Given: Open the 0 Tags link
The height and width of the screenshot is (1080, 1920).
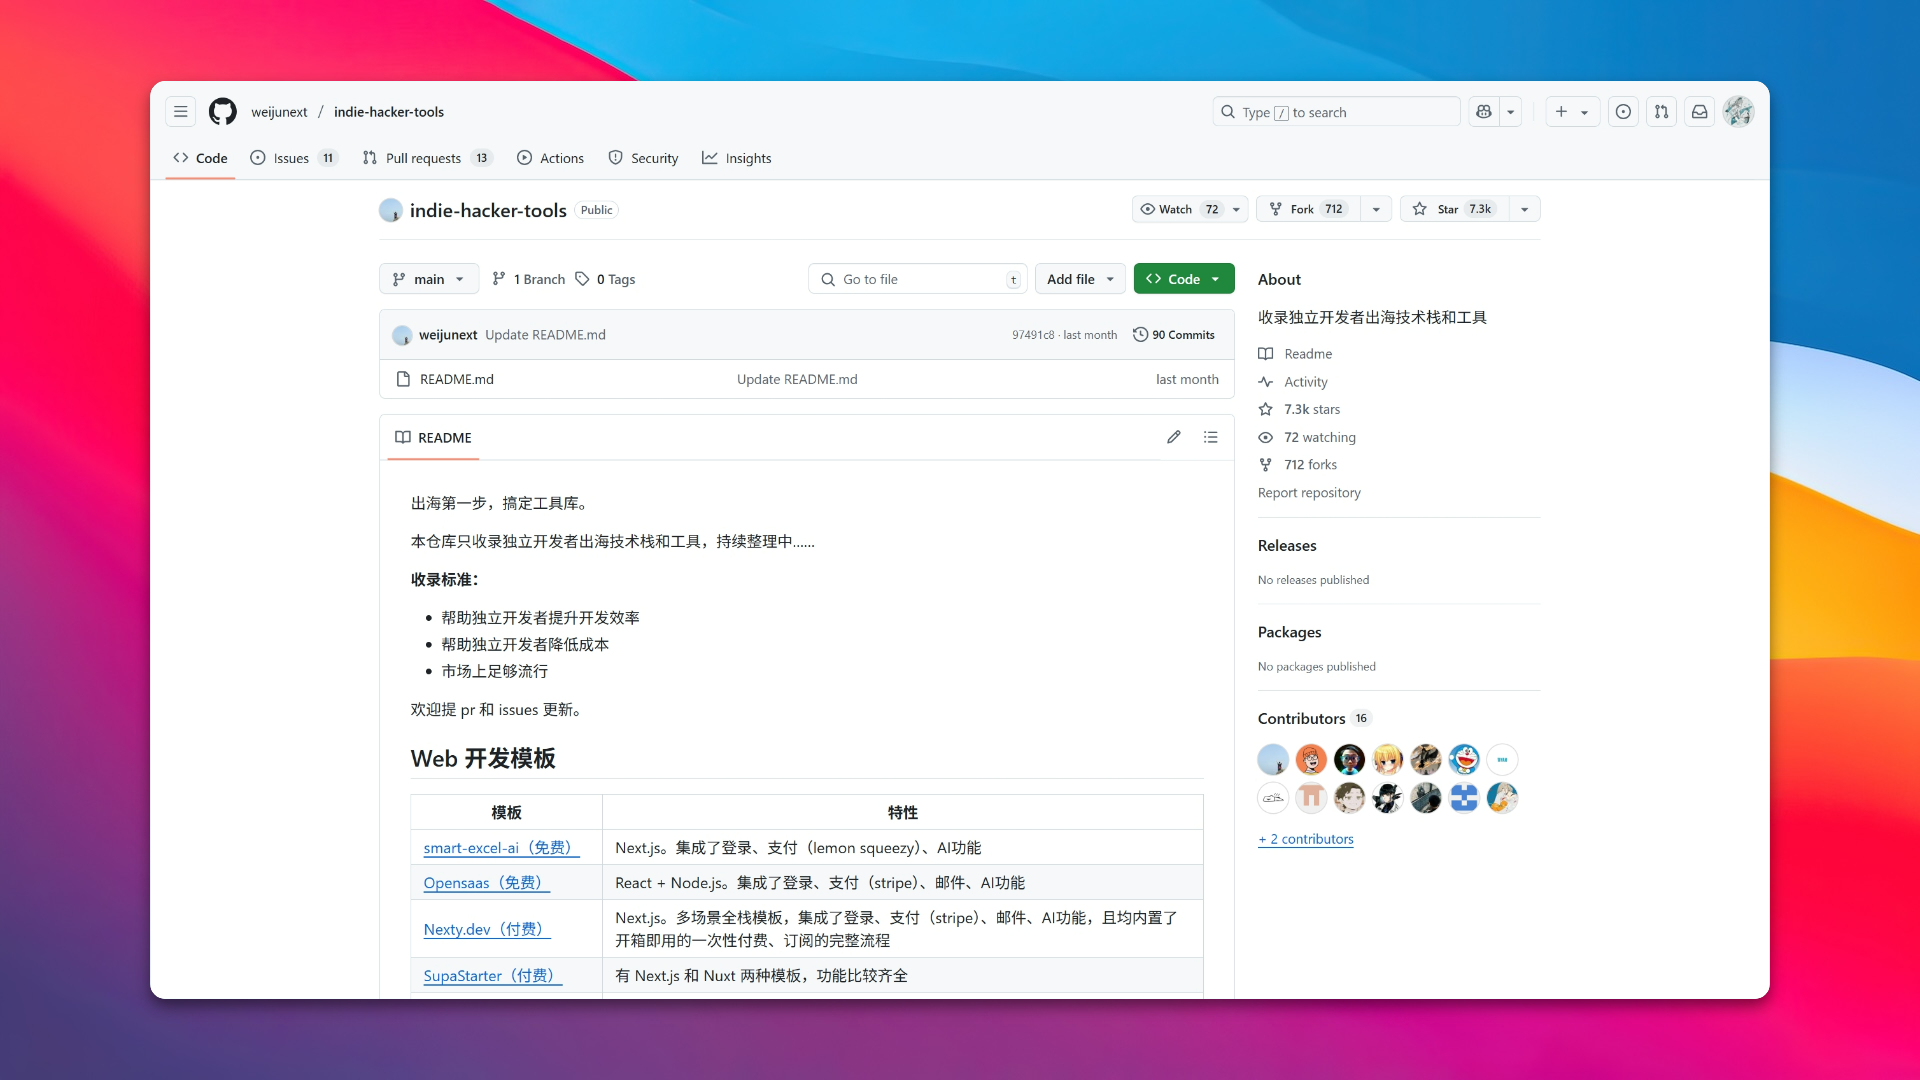Looking at the screenshot, I should point(605,279).
